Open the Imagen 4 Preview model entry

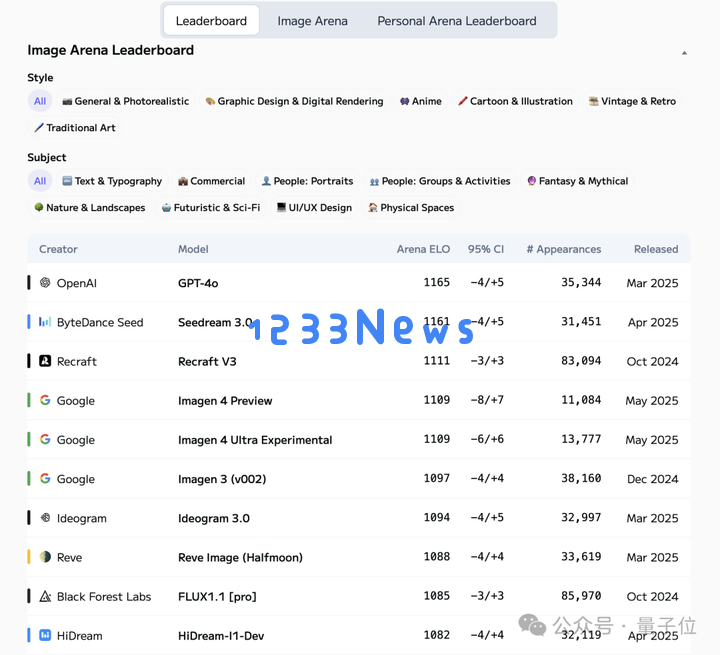(x=225, y=401)
